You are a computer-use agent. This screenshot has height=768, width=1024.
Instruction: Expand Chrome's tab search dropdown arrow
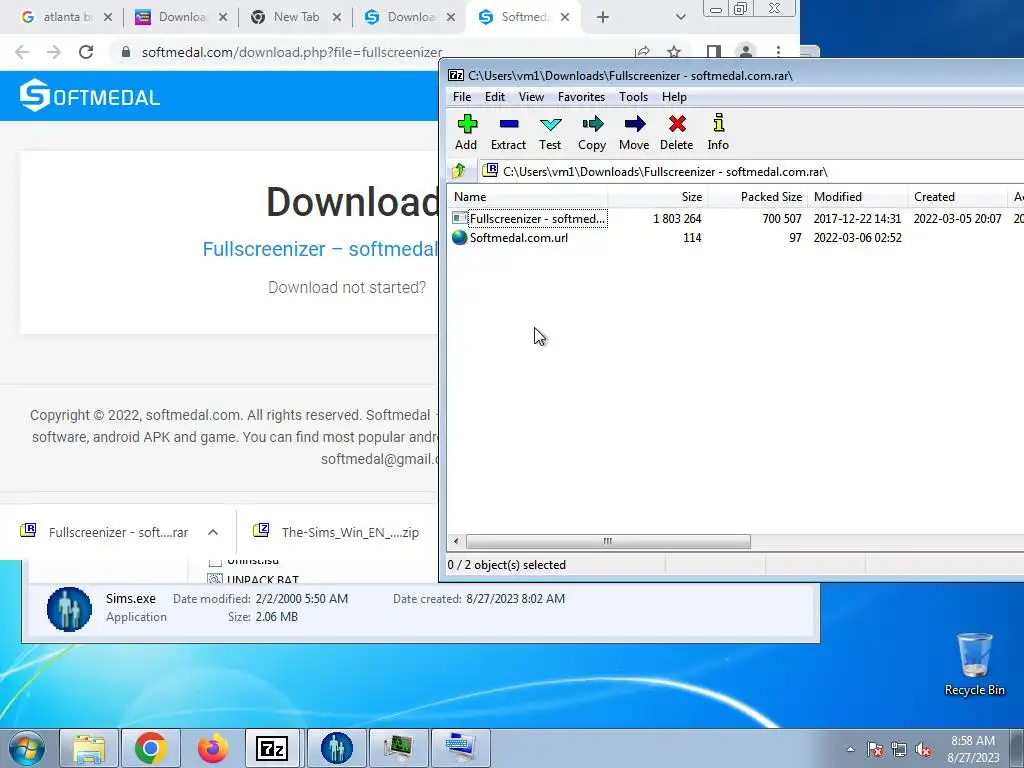pos(680,18)
